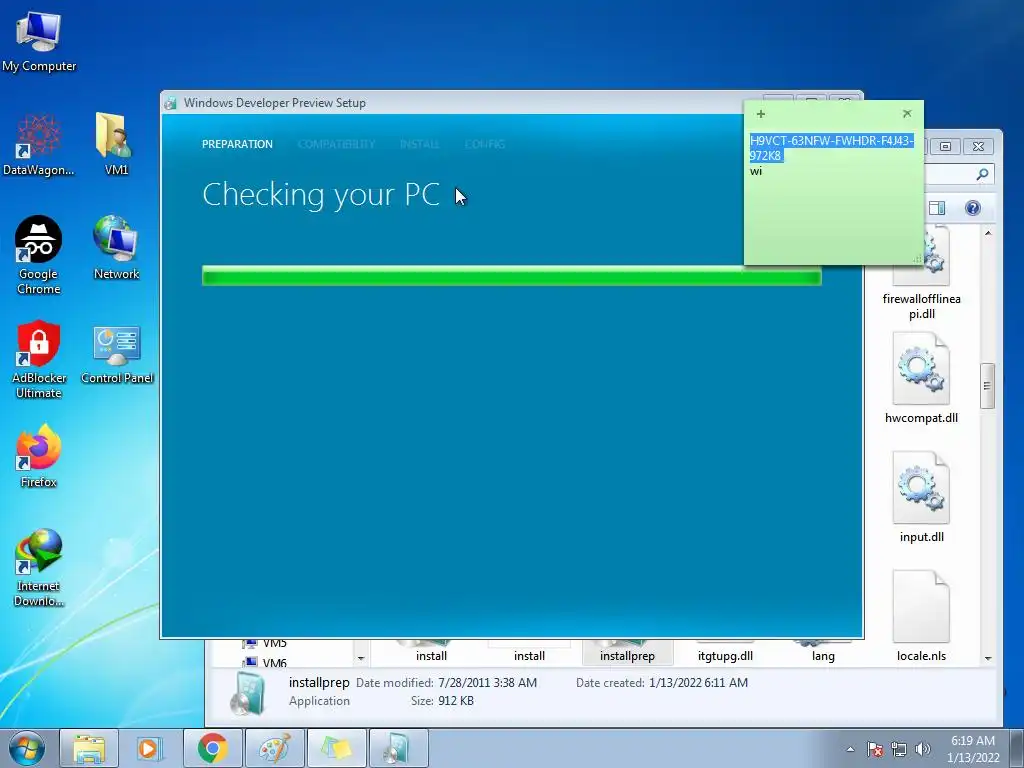Click the Action Center flag icon
The image size is (1024, 768).
coord(875,749)
